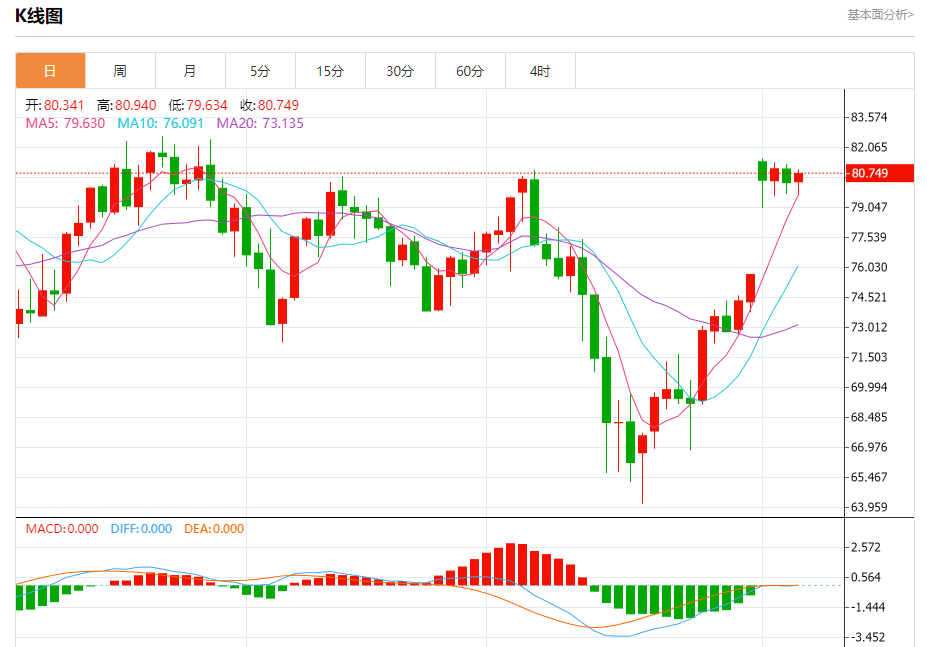This screenshot has height=647, width=927.
Task: Open the 30分 interval tab
Action: click(x=400, y=71)
